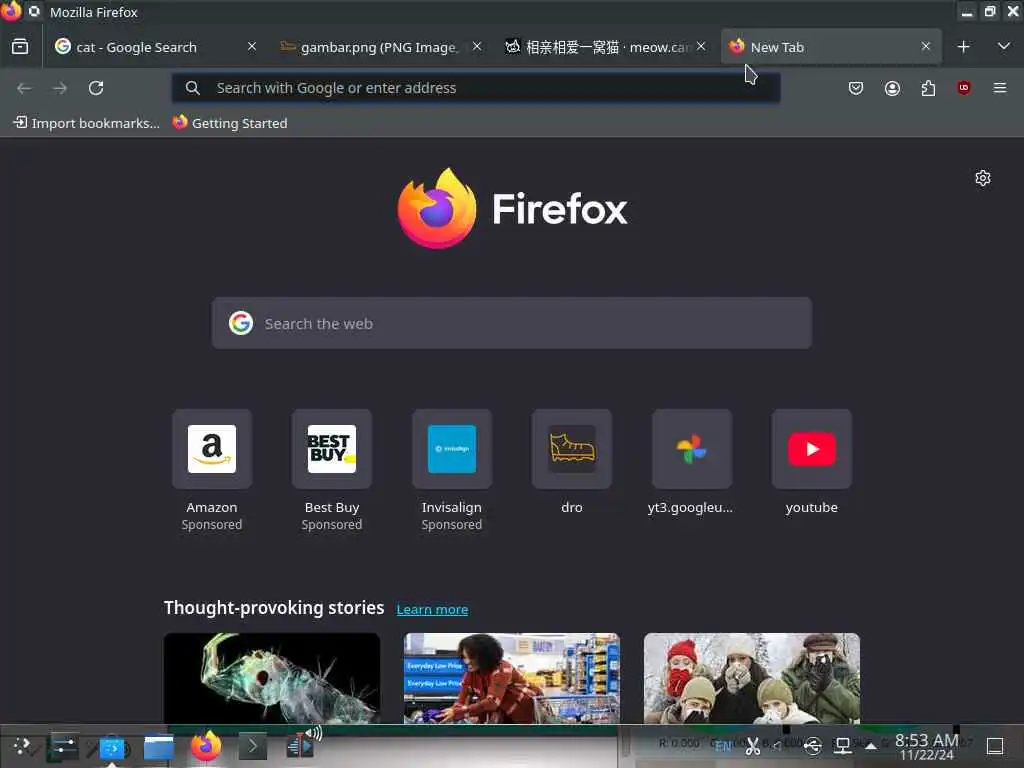Switch to the cat - Google Search tab
1024x768 pixels.
click(x=155, y=47)
